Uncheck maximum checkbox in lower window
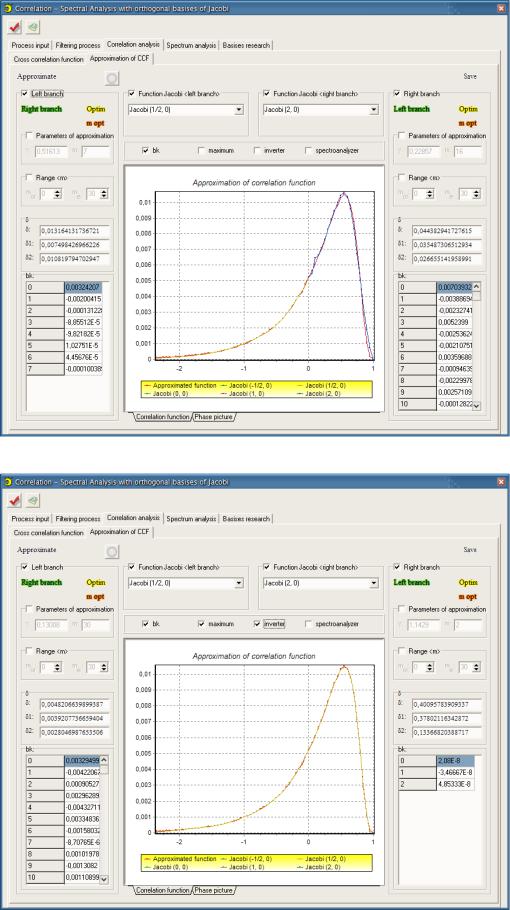Viewport: 510px width, 910px height. (202, 624)
